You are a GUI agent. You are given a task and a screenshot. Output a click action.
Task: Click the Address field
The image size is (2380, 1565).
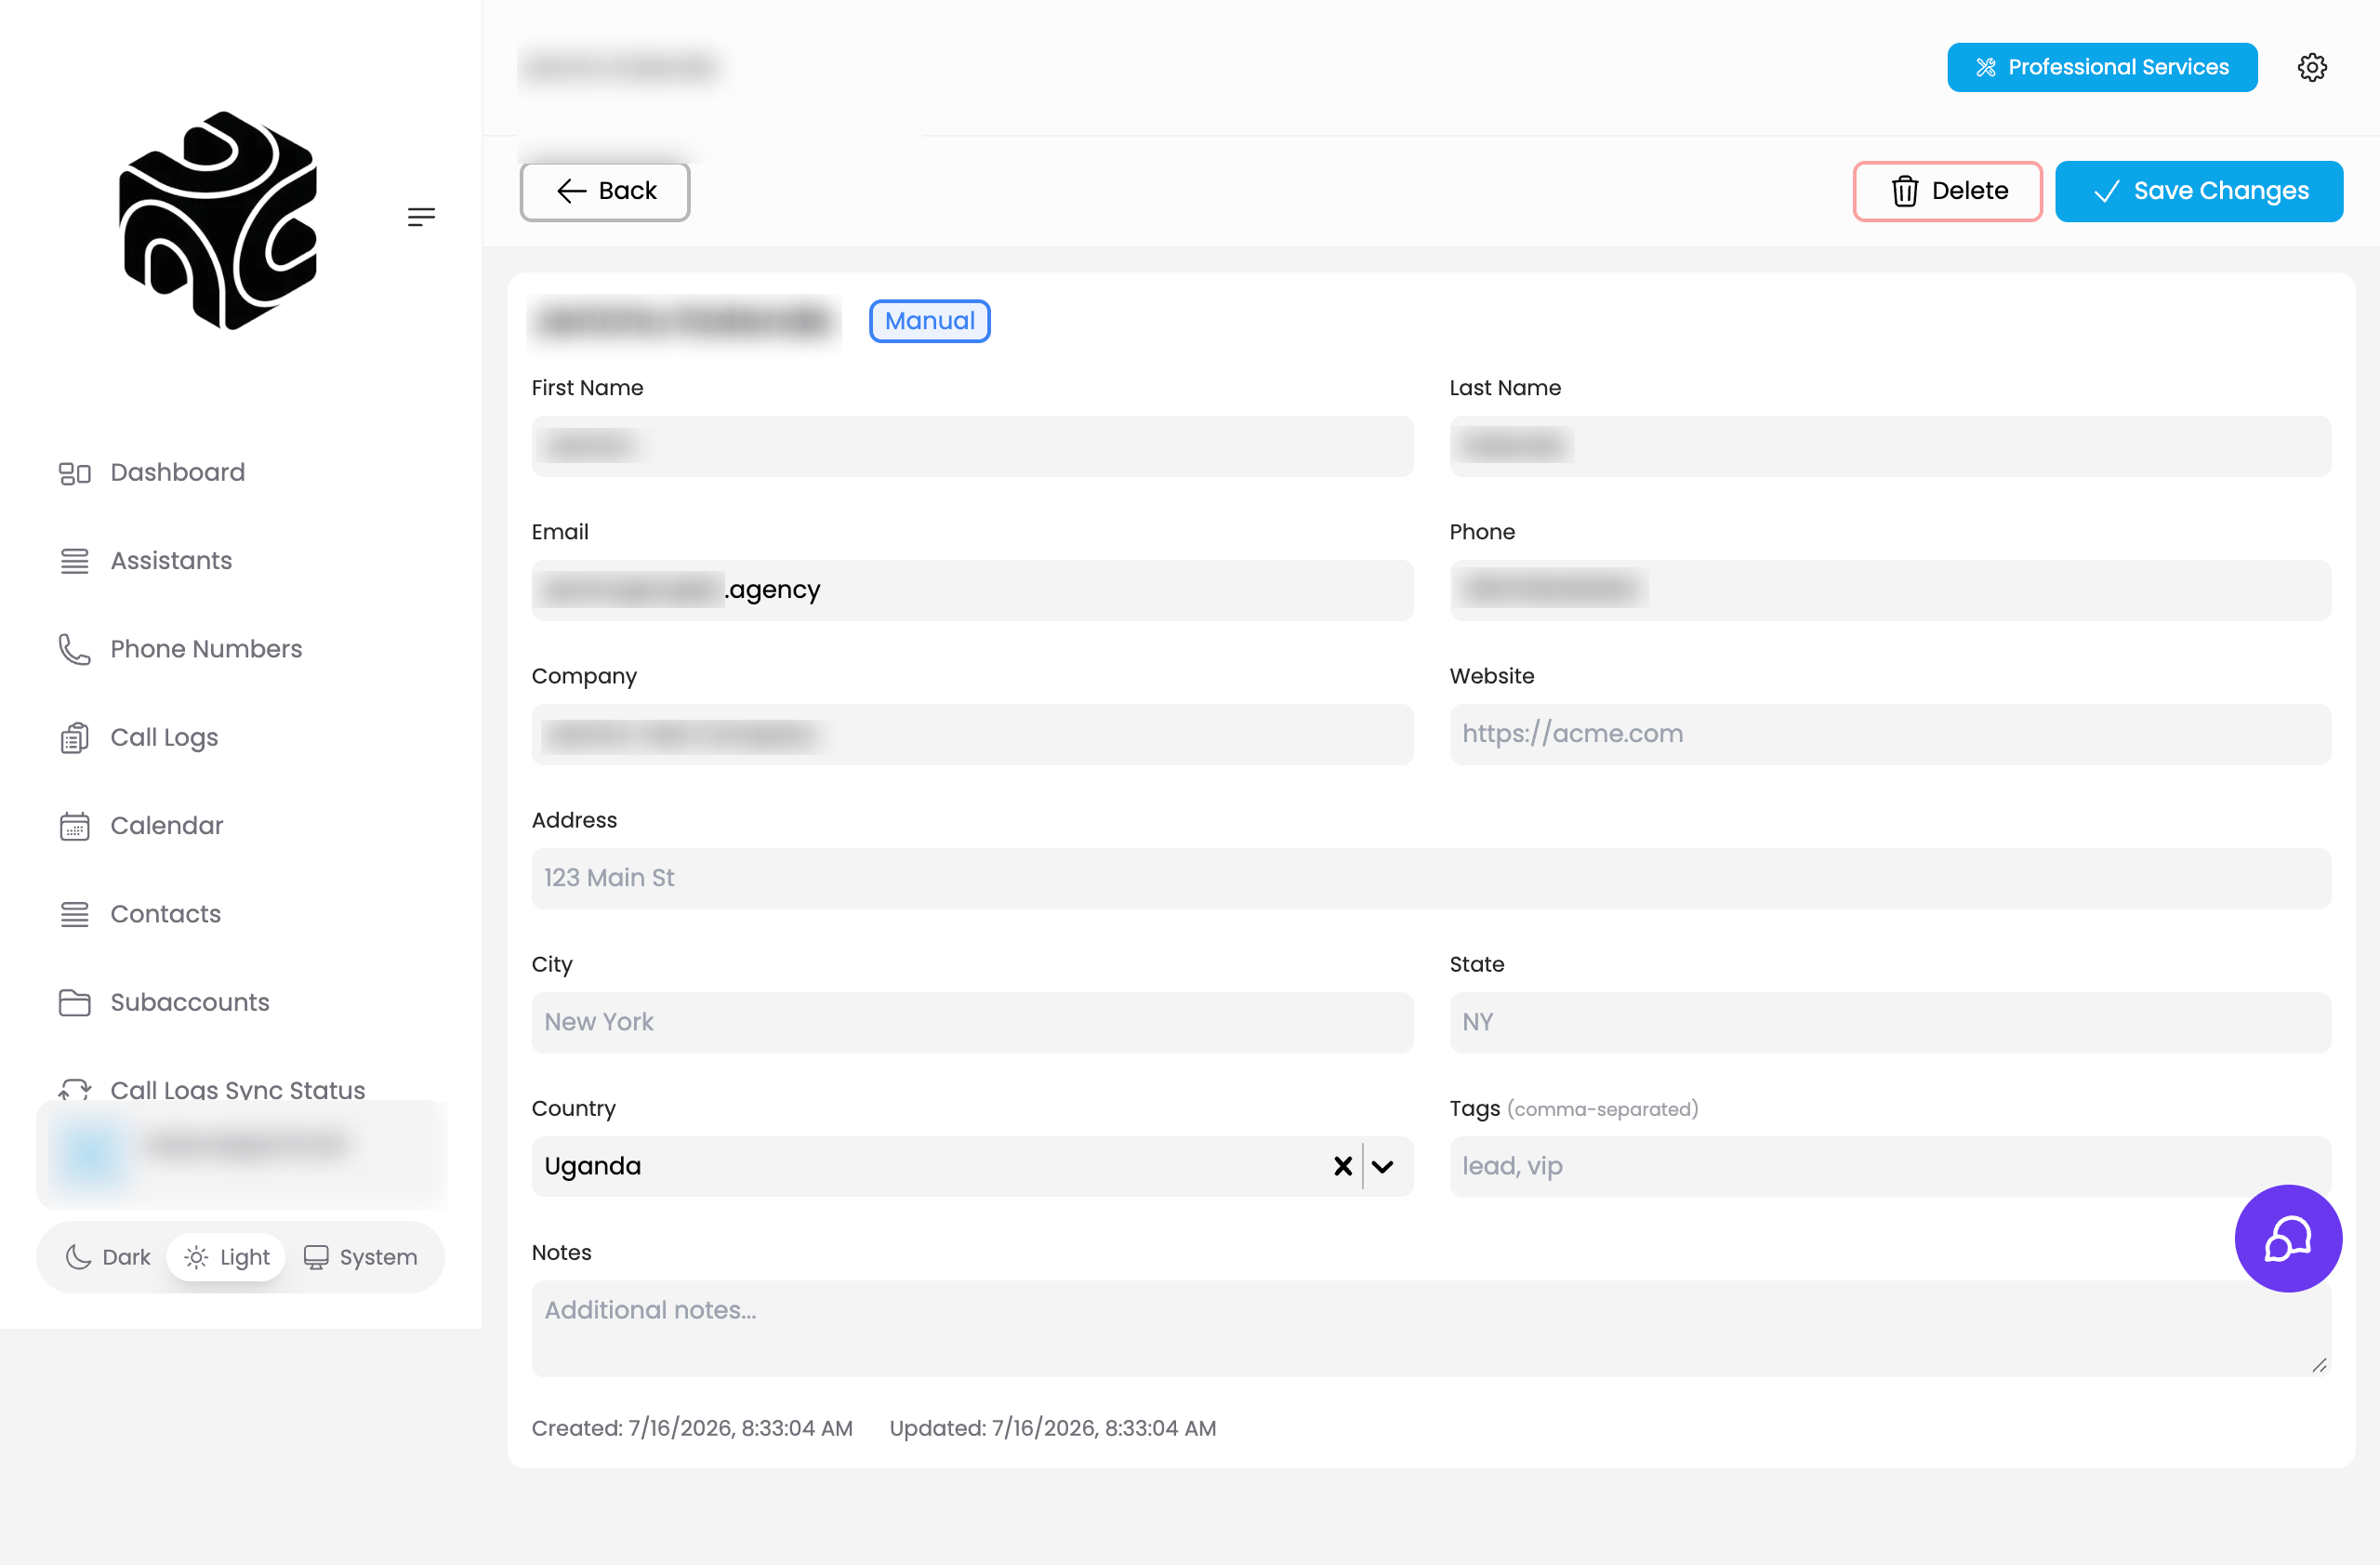pos(1431,878)
